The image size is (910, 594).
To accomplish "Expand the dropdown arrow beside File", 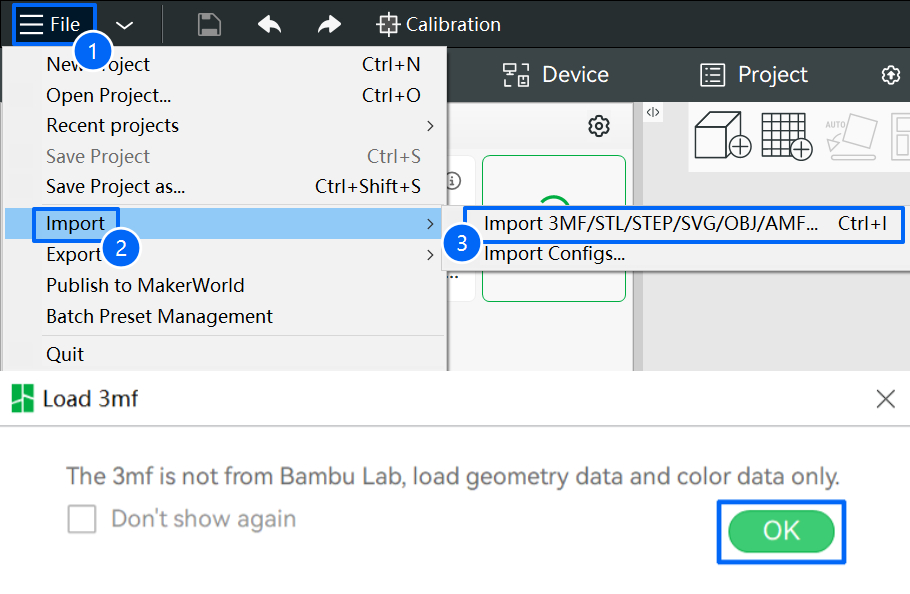I will (x=124, y=25).
